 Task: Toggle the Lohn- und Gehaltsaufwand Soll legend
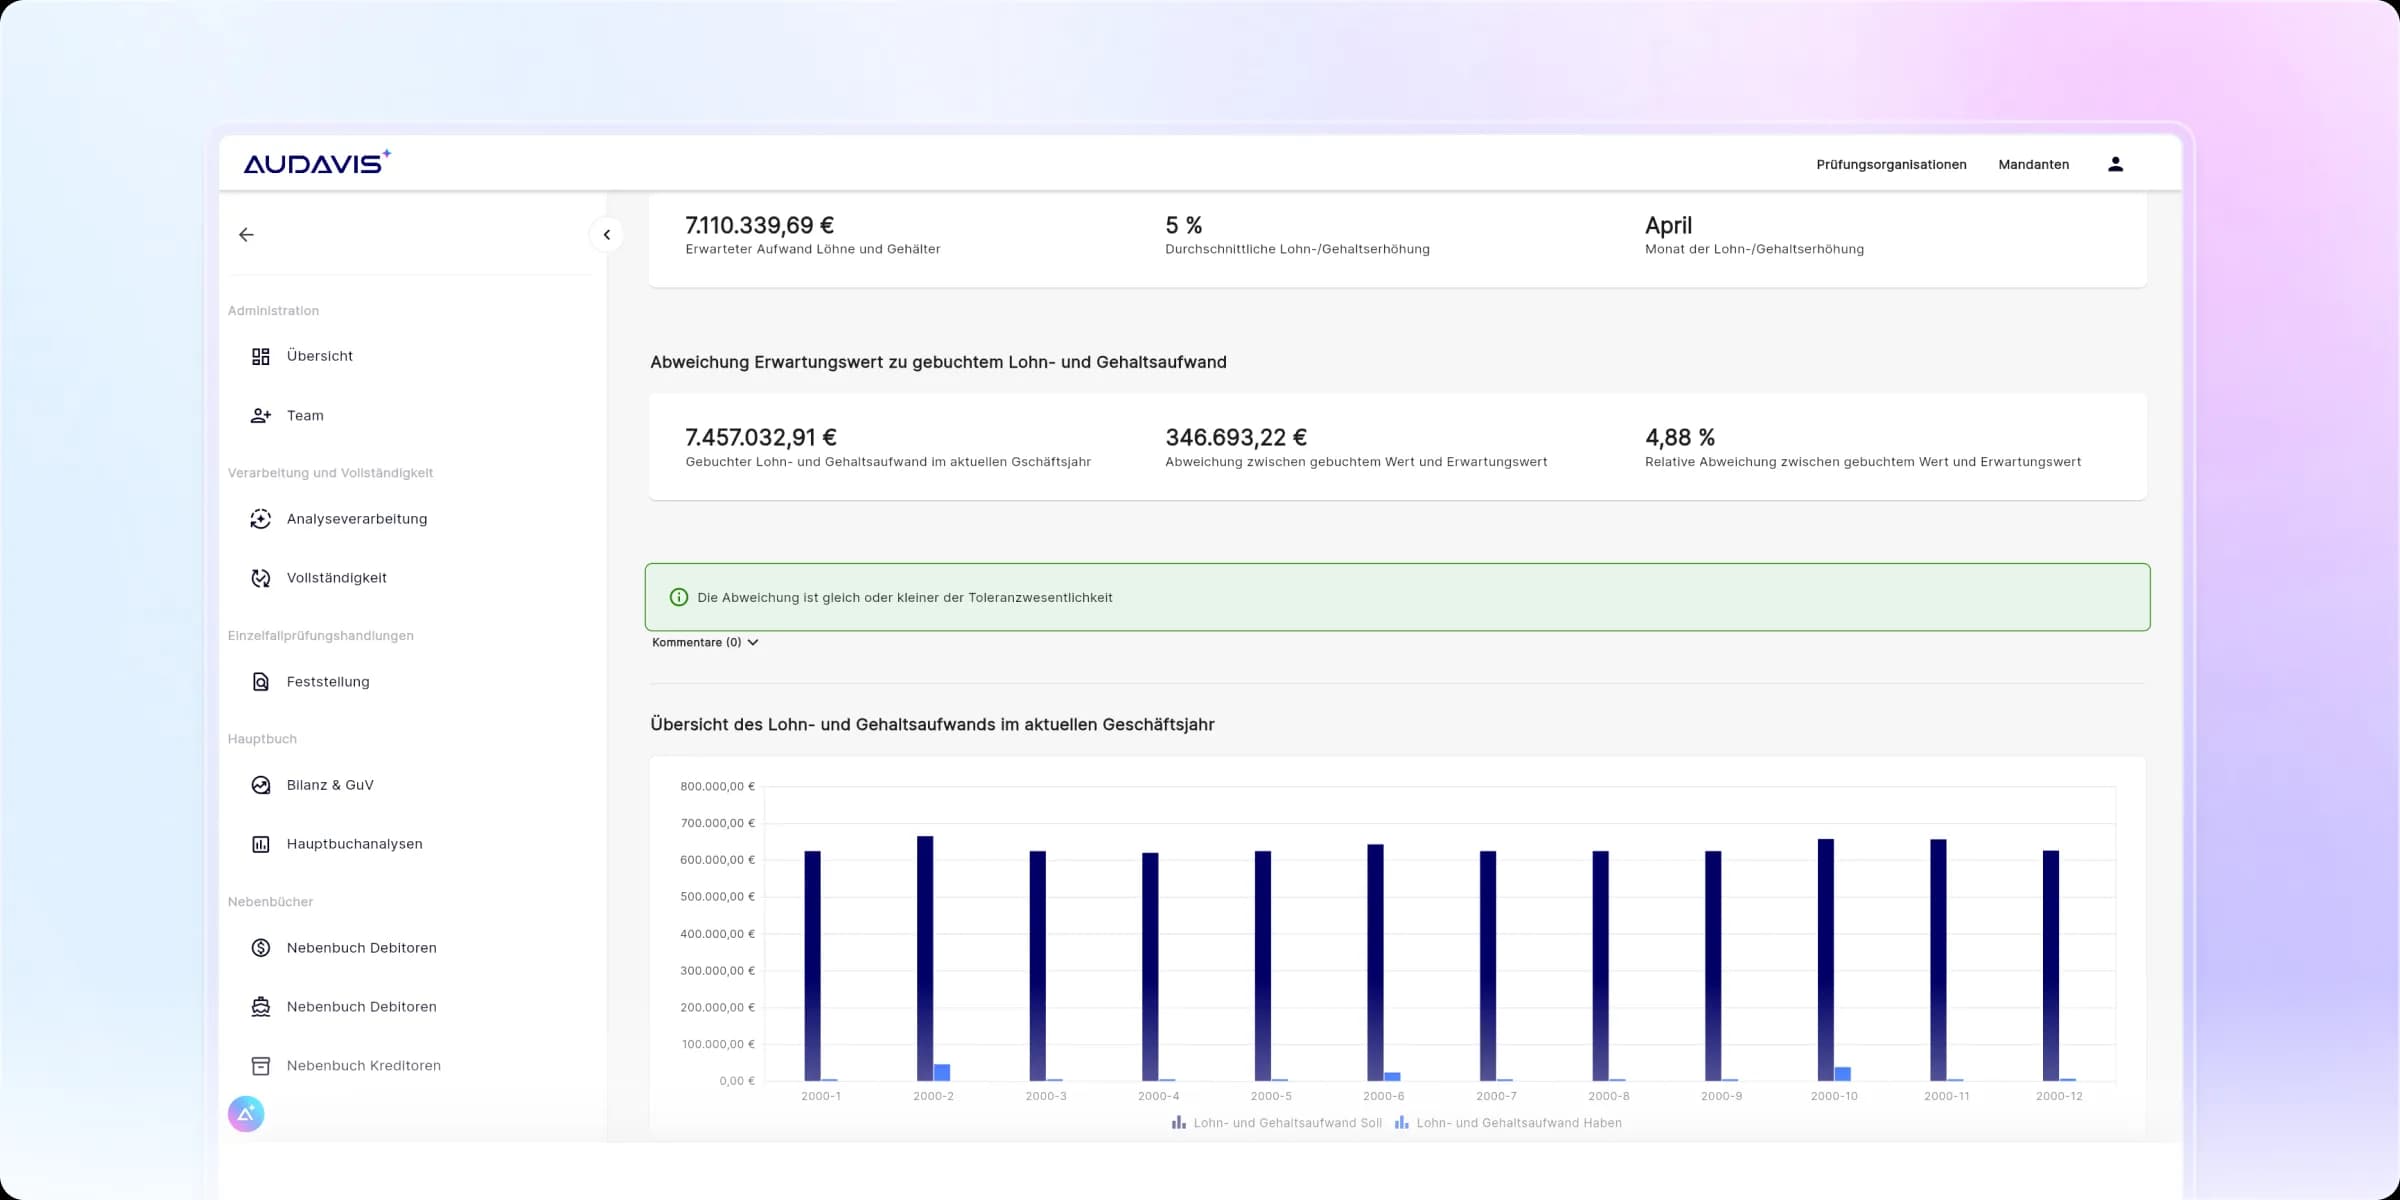click(1277, 1122)
